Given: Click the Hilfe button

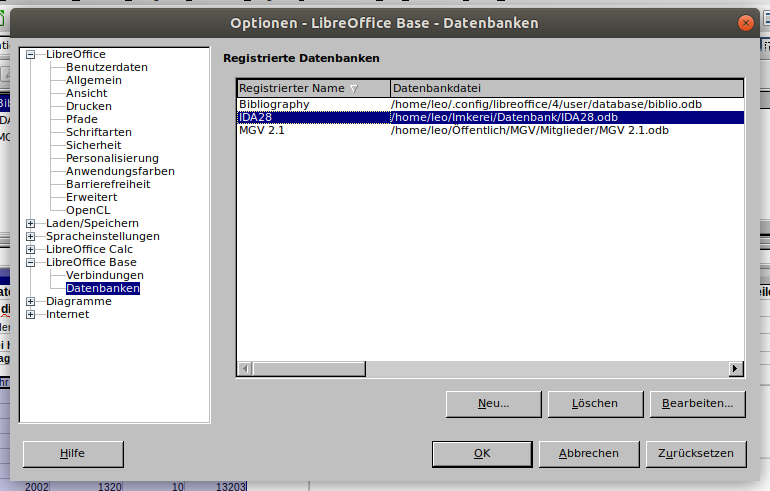Looking at the screenshot, I should pos(73,454).
